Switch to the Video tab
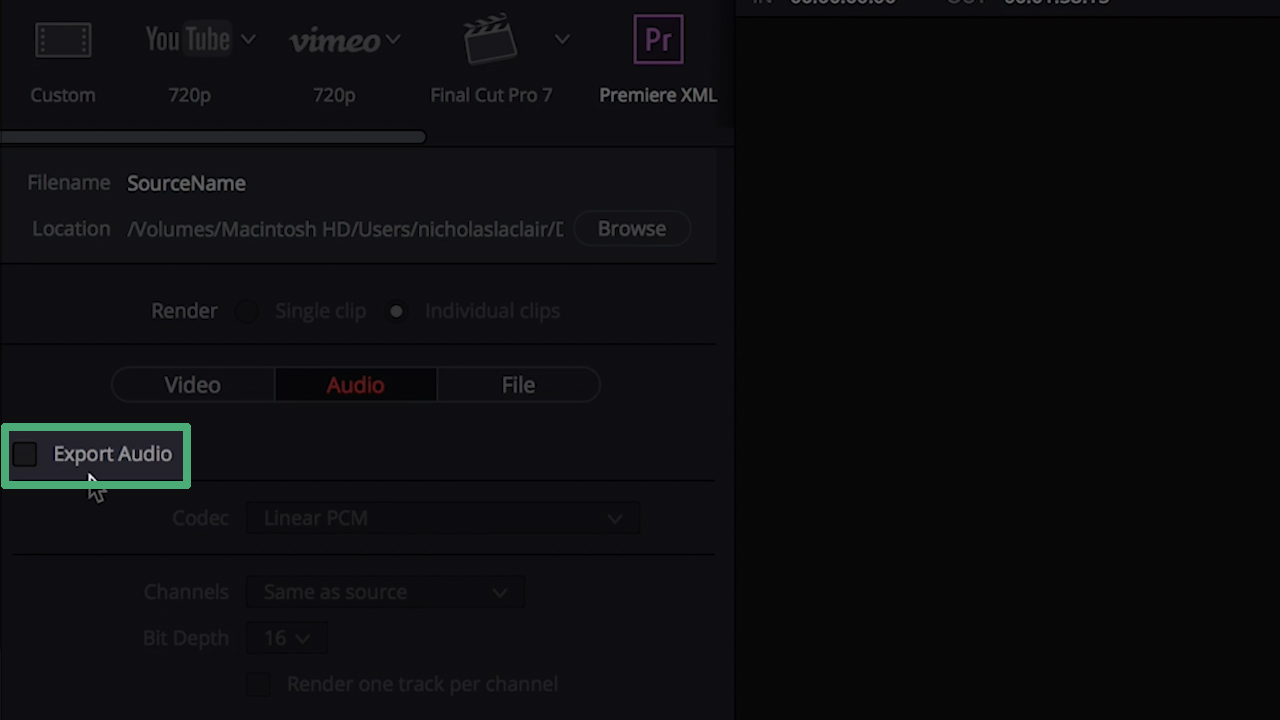This screenshot has width=1280, height=720. pos(192,384)
